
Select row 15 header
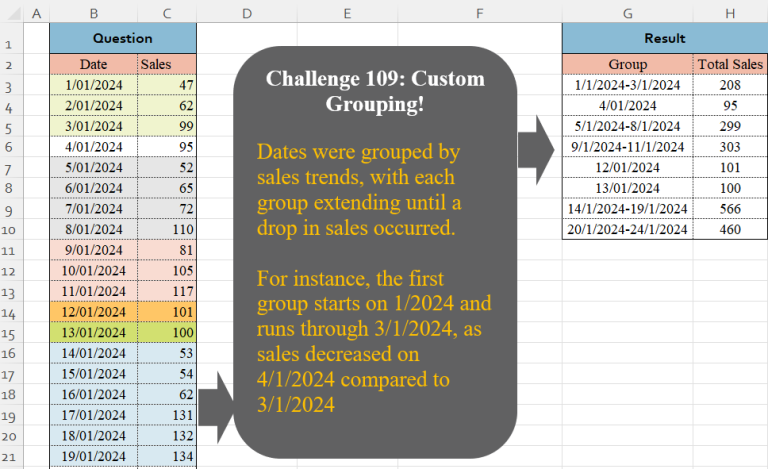point(12,332)
